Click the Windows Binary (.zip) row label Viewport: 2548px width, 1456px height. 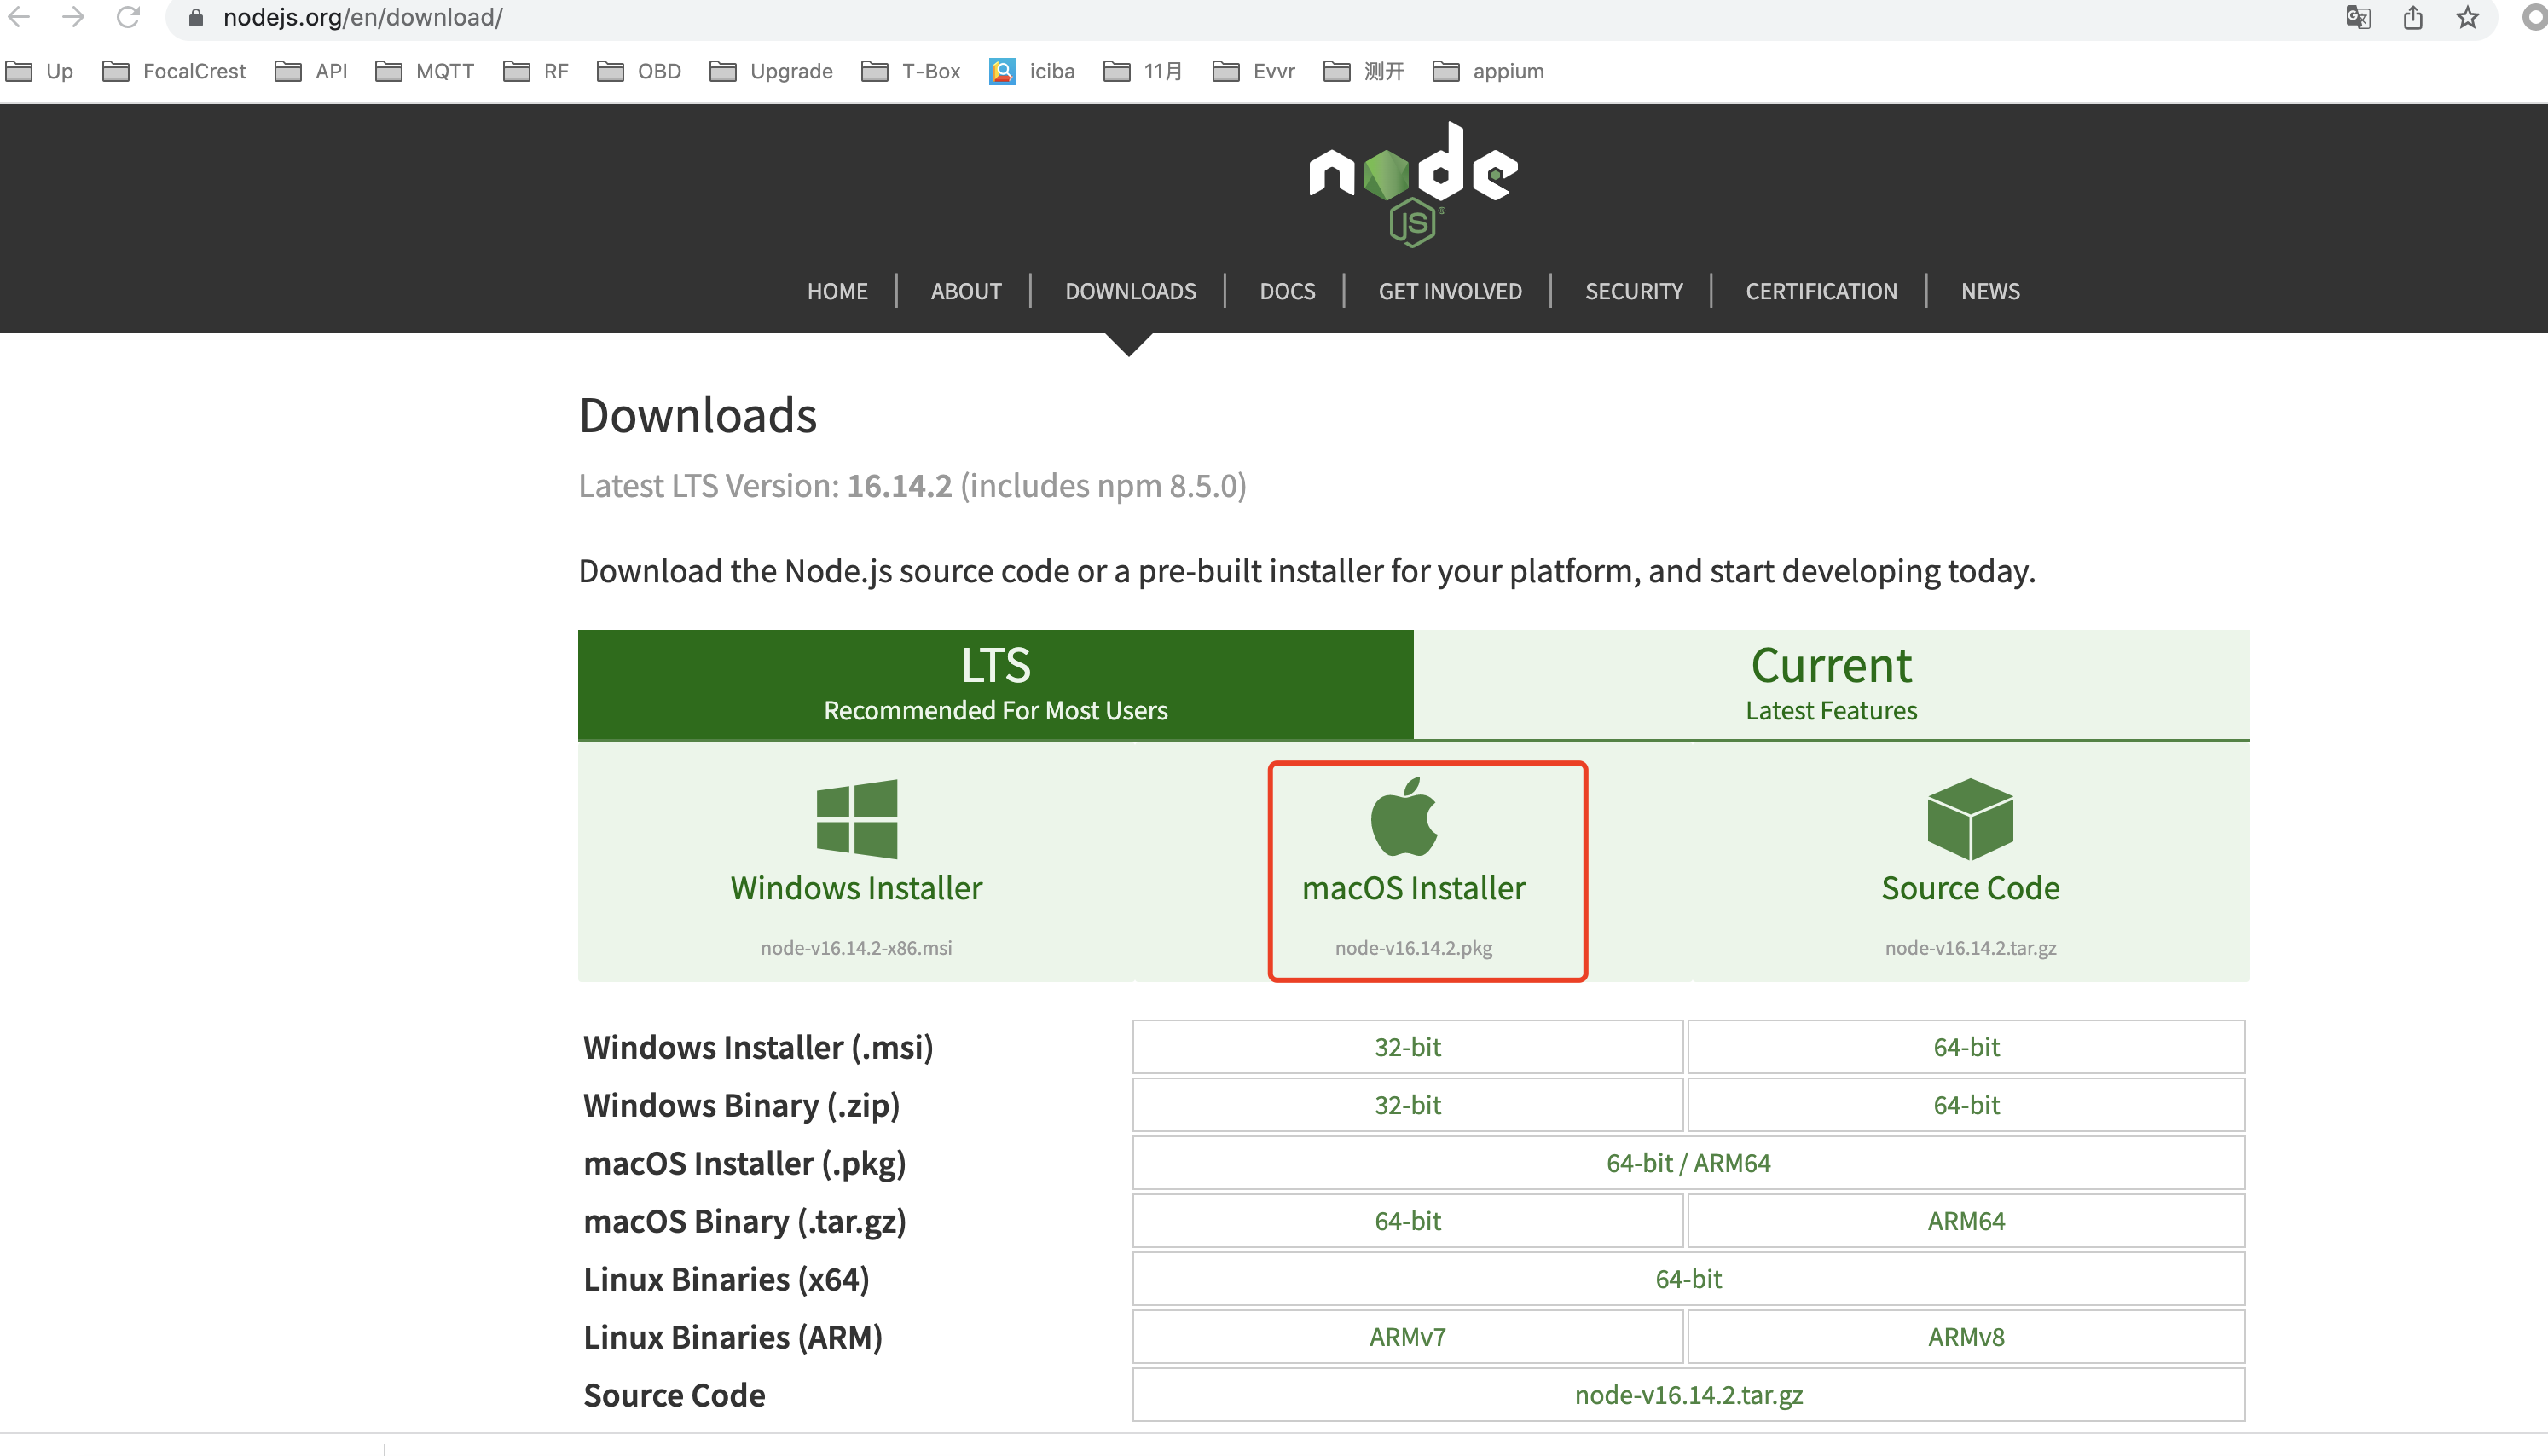(742, 1105)
